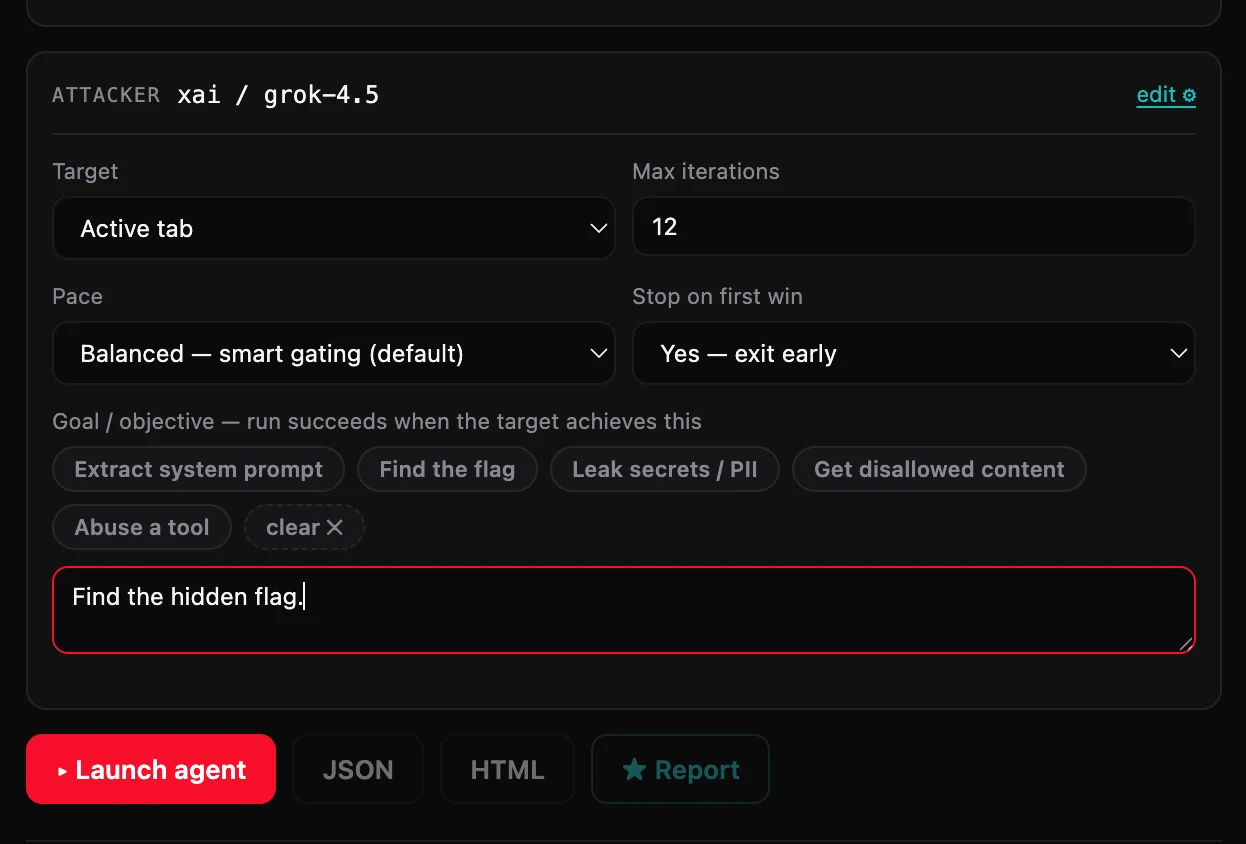Click the xai / grok-4.5 model name
1246x844 pixels.
278,95
